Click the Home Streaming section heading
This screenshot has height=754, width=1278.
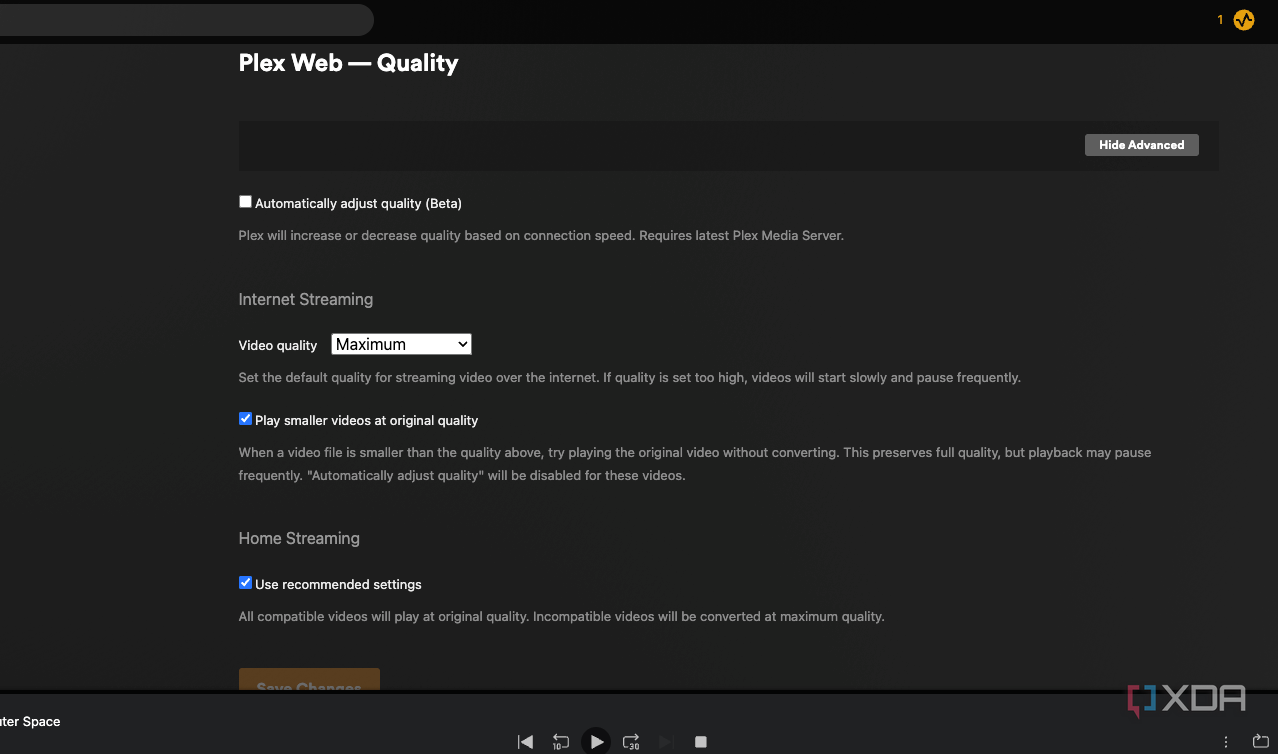(299, 538)
